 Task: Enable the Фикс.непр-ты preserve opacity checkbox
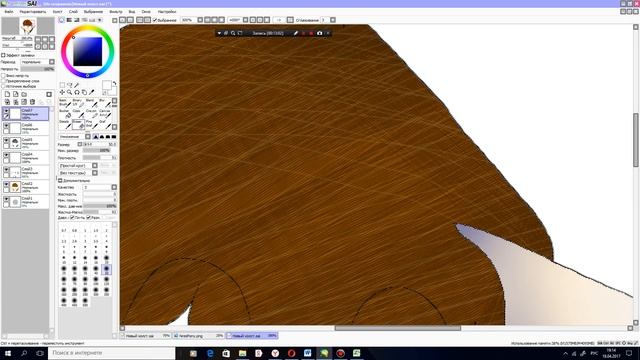tap(3, 76)
